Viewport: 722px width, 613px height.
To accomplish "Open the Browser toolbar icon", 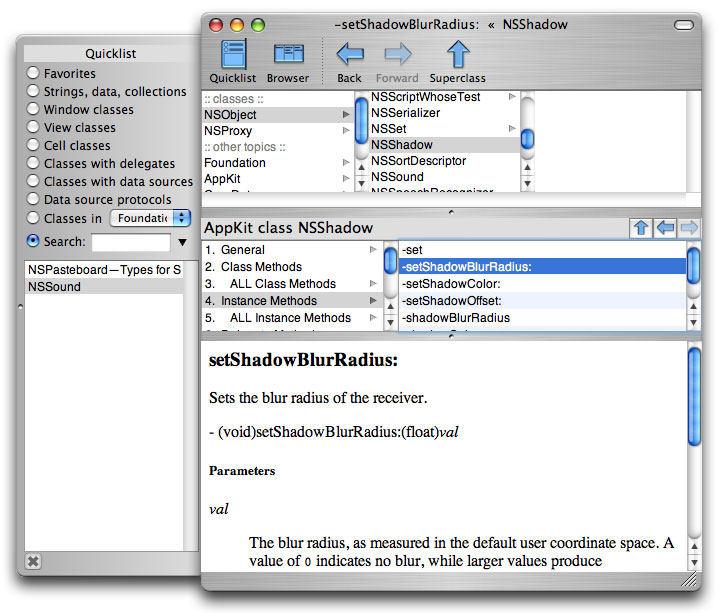I will 288,54.
